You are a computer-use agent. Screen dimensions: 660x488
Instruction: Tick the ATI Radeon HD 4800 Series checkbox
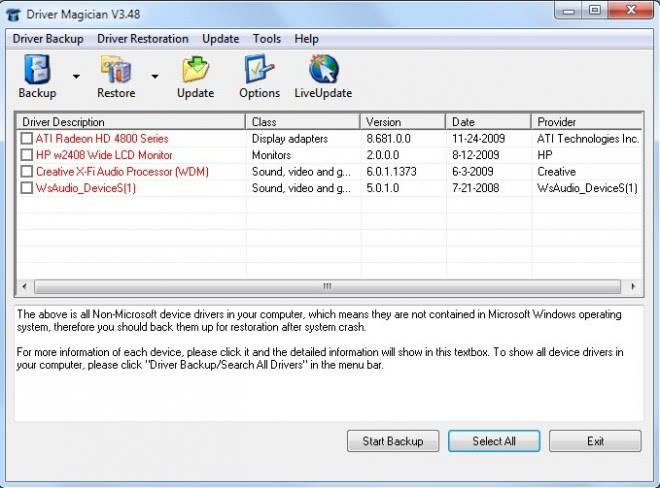26,139
